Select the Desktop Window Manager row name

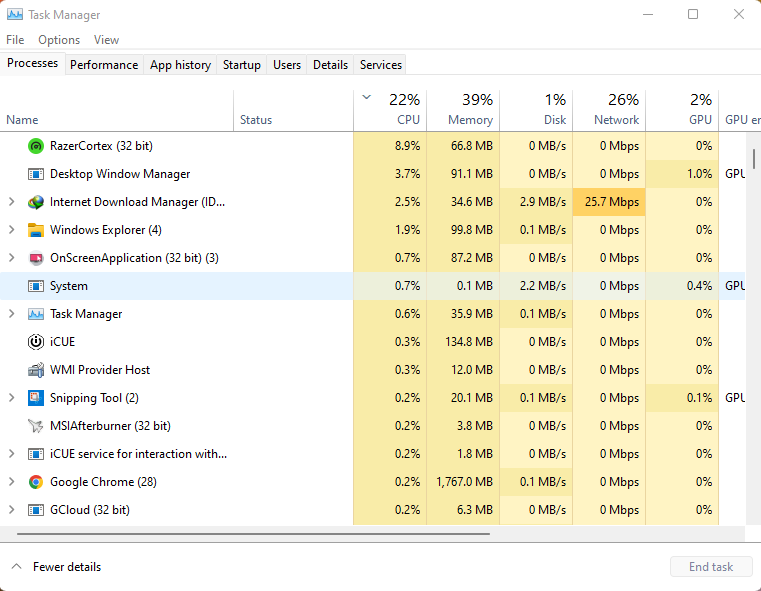[120, 174]
